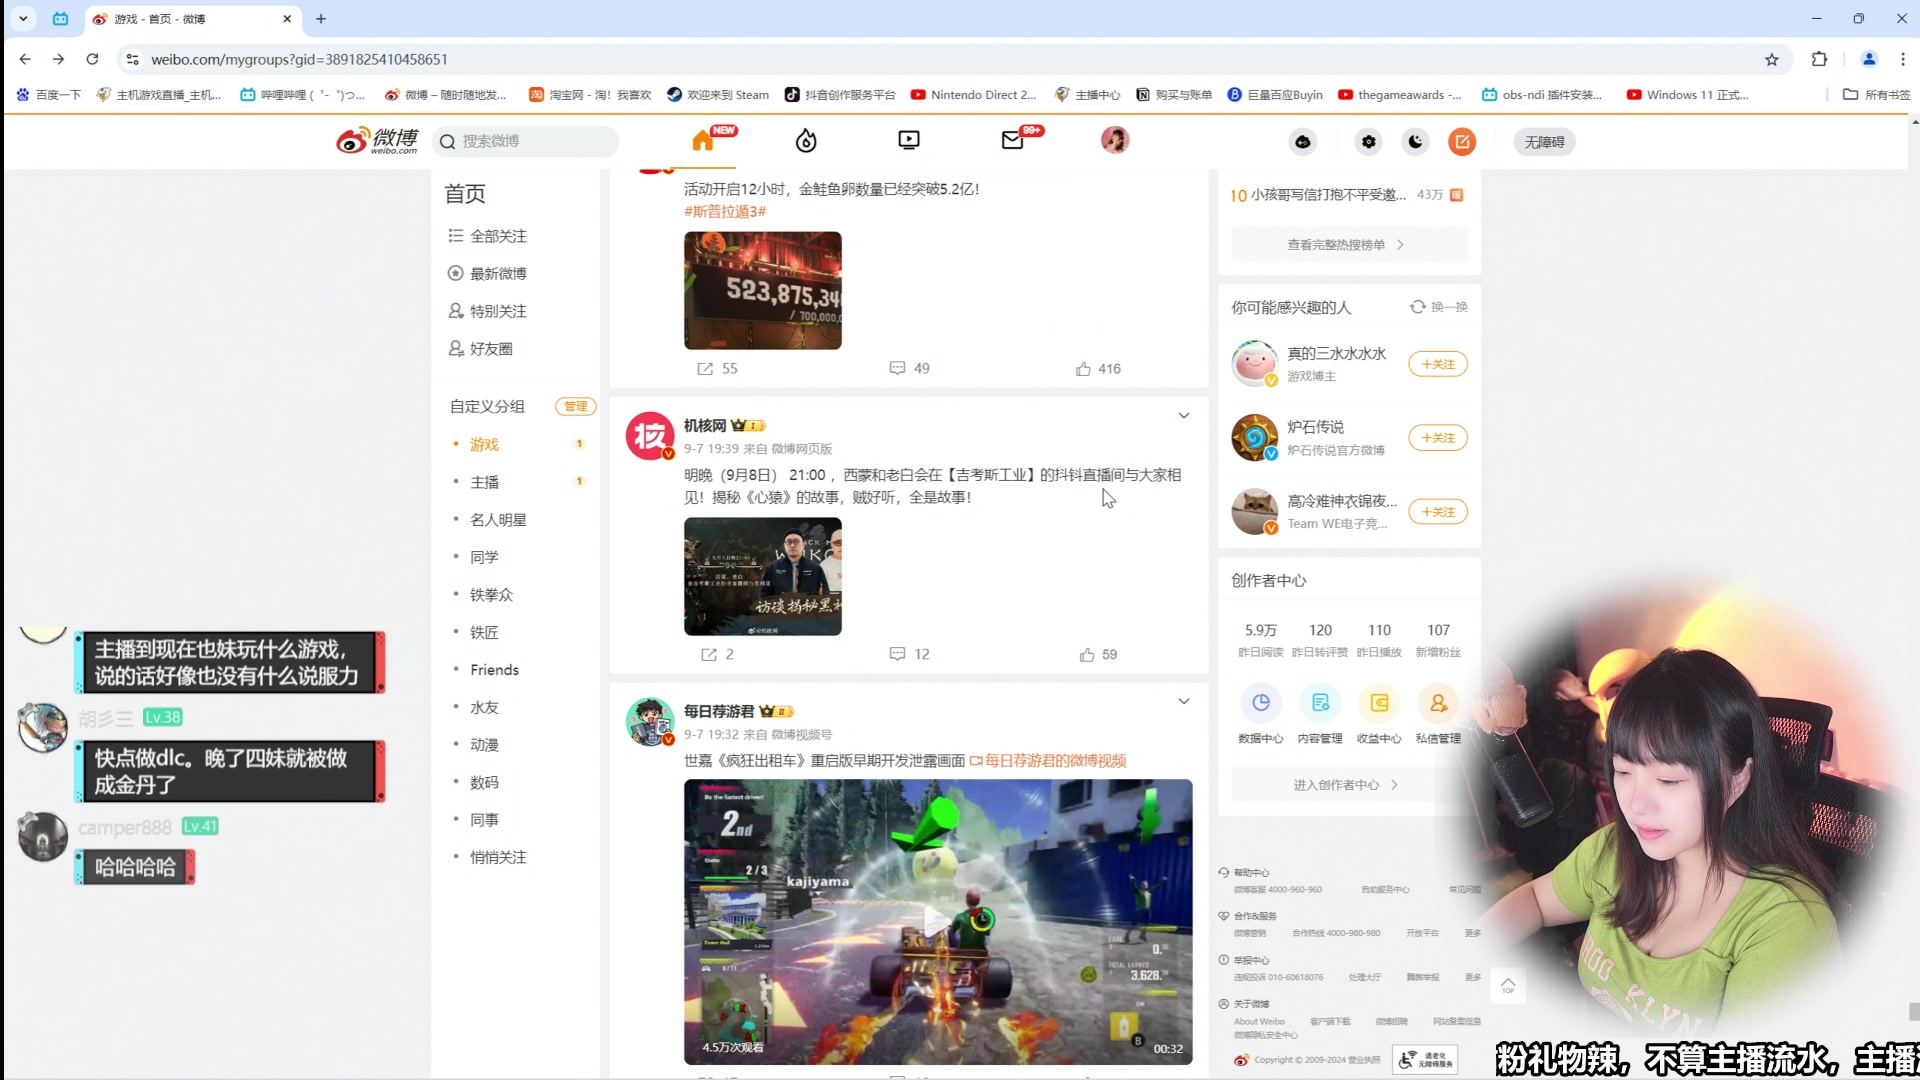
Task: Open the 同学 group
Action: [484, 557]
